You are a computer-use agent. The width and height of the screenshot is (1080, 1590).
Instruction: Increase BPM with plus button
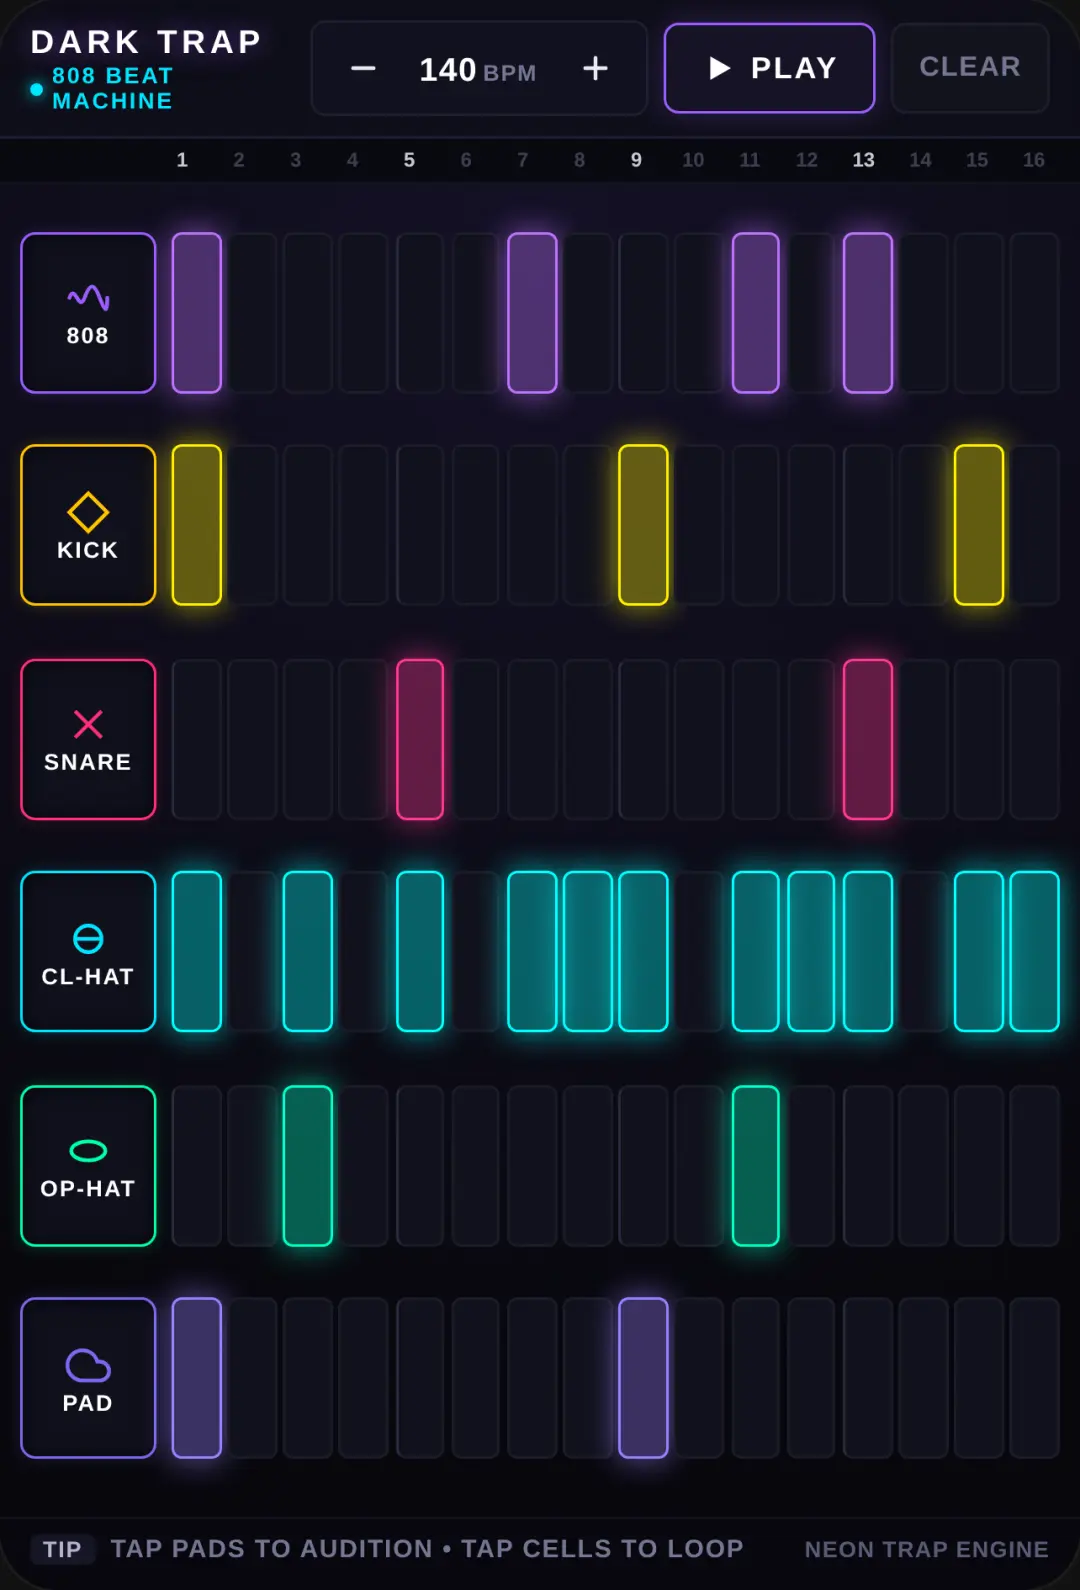pyautogui.click(x=596, y=68)
